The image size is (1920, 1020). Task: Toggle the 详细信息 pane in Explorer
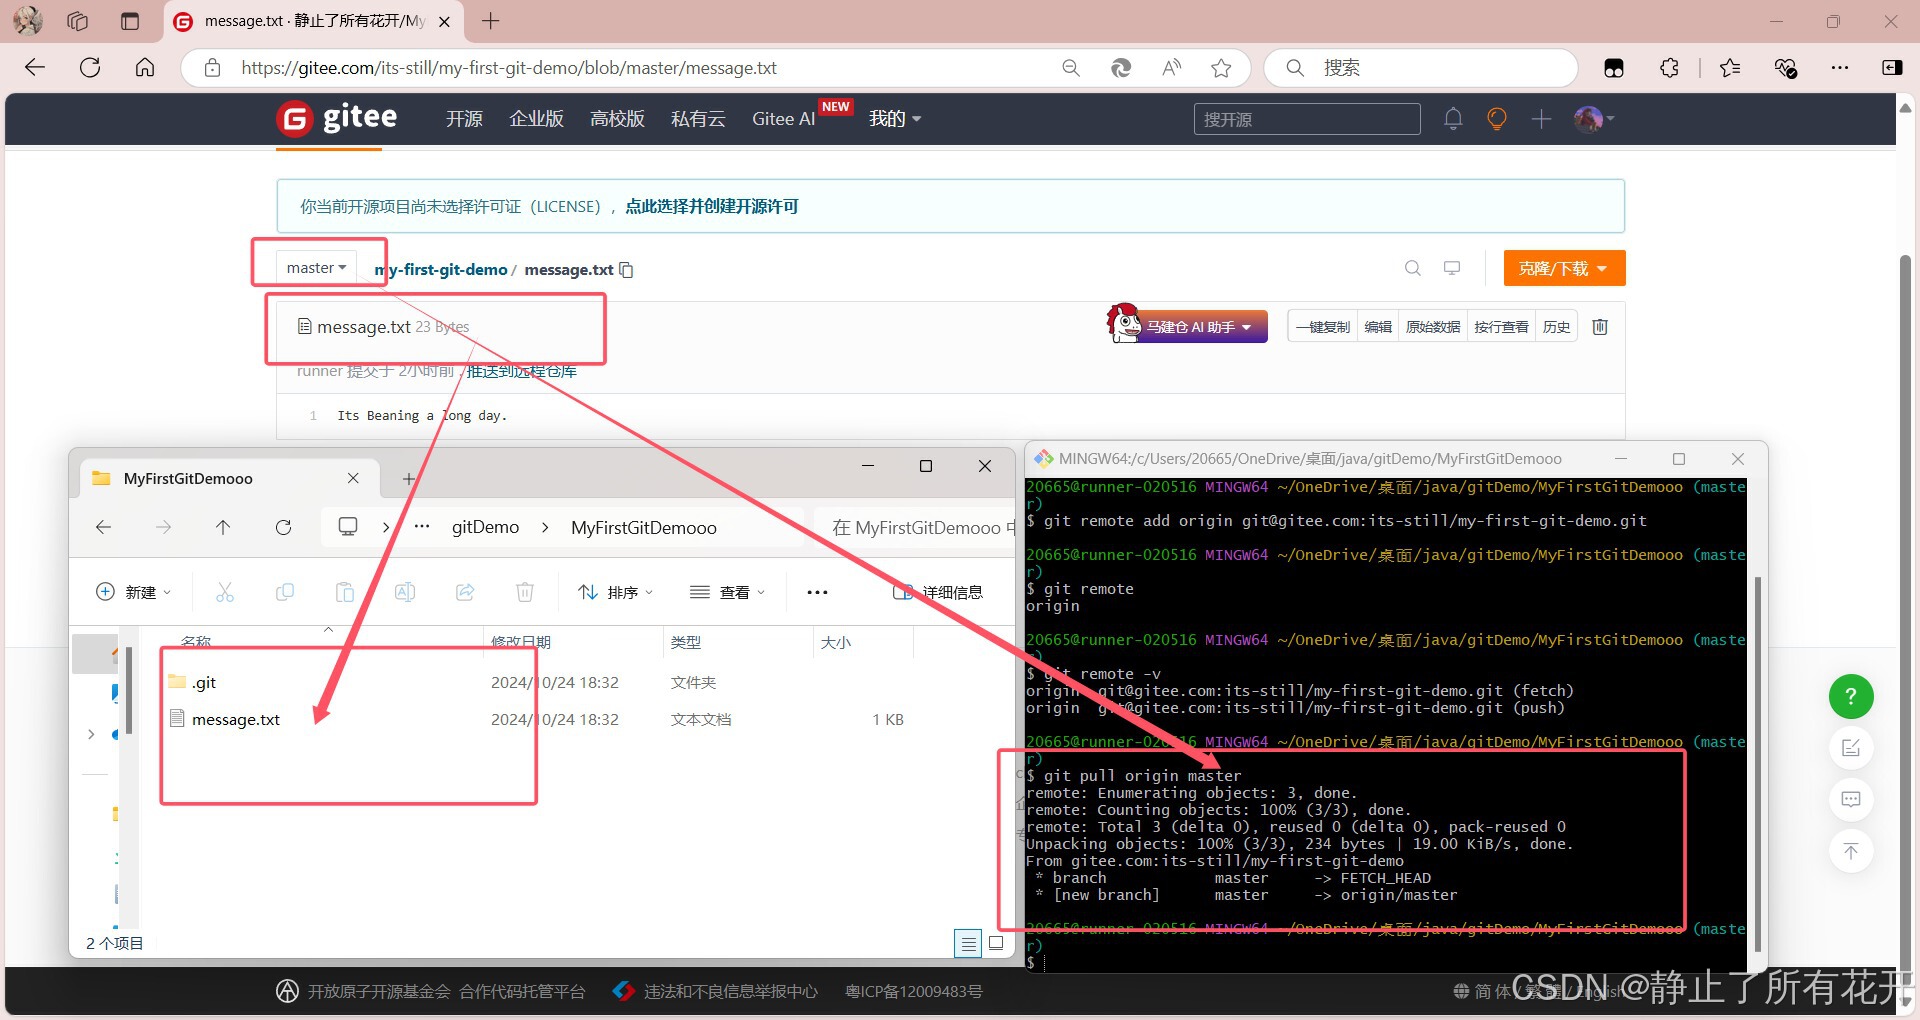938,592
